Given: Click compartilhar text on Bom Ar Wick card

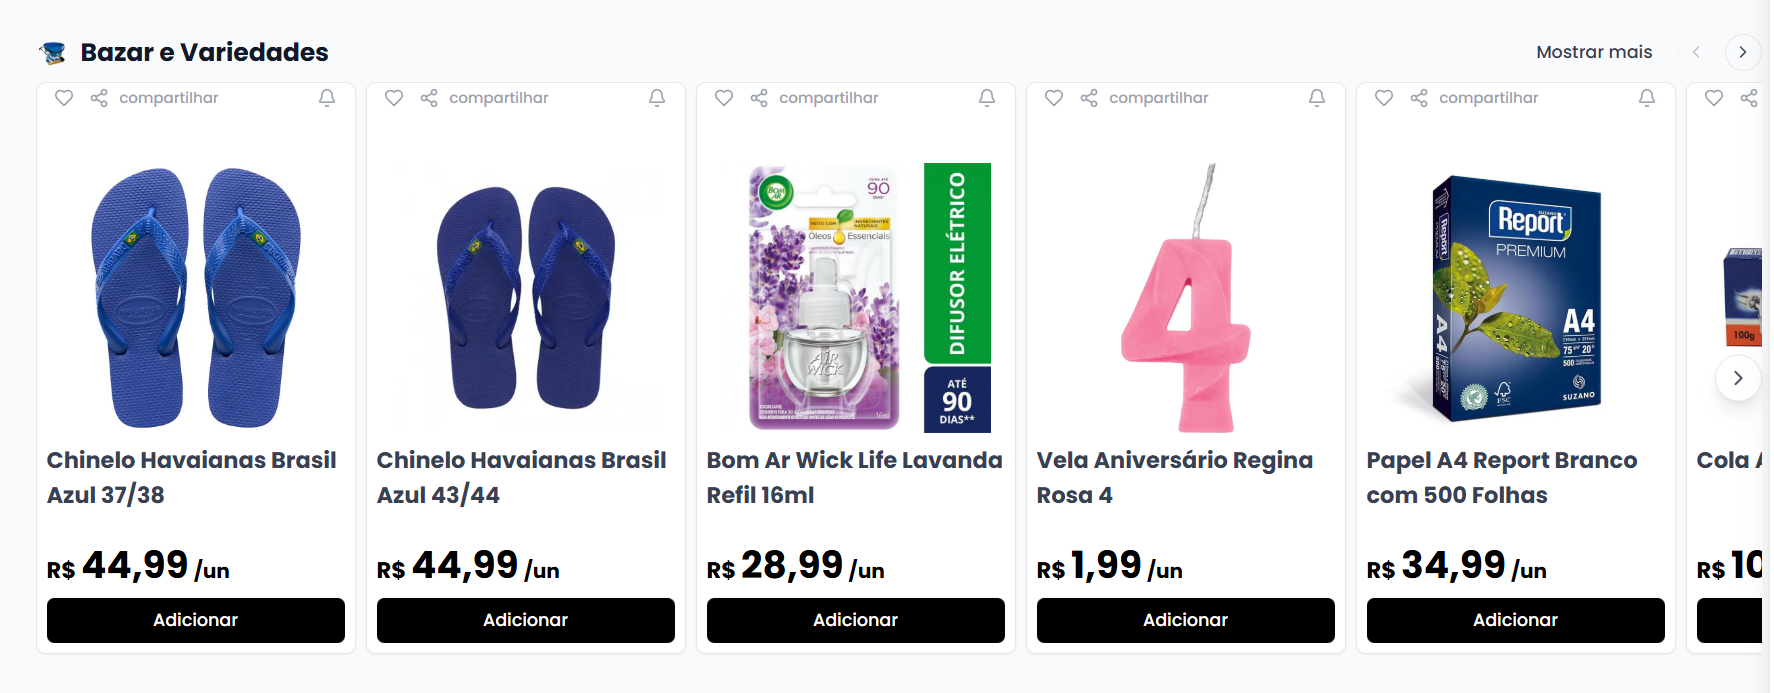Looking at the screenshot, I should tap(828, 98).
